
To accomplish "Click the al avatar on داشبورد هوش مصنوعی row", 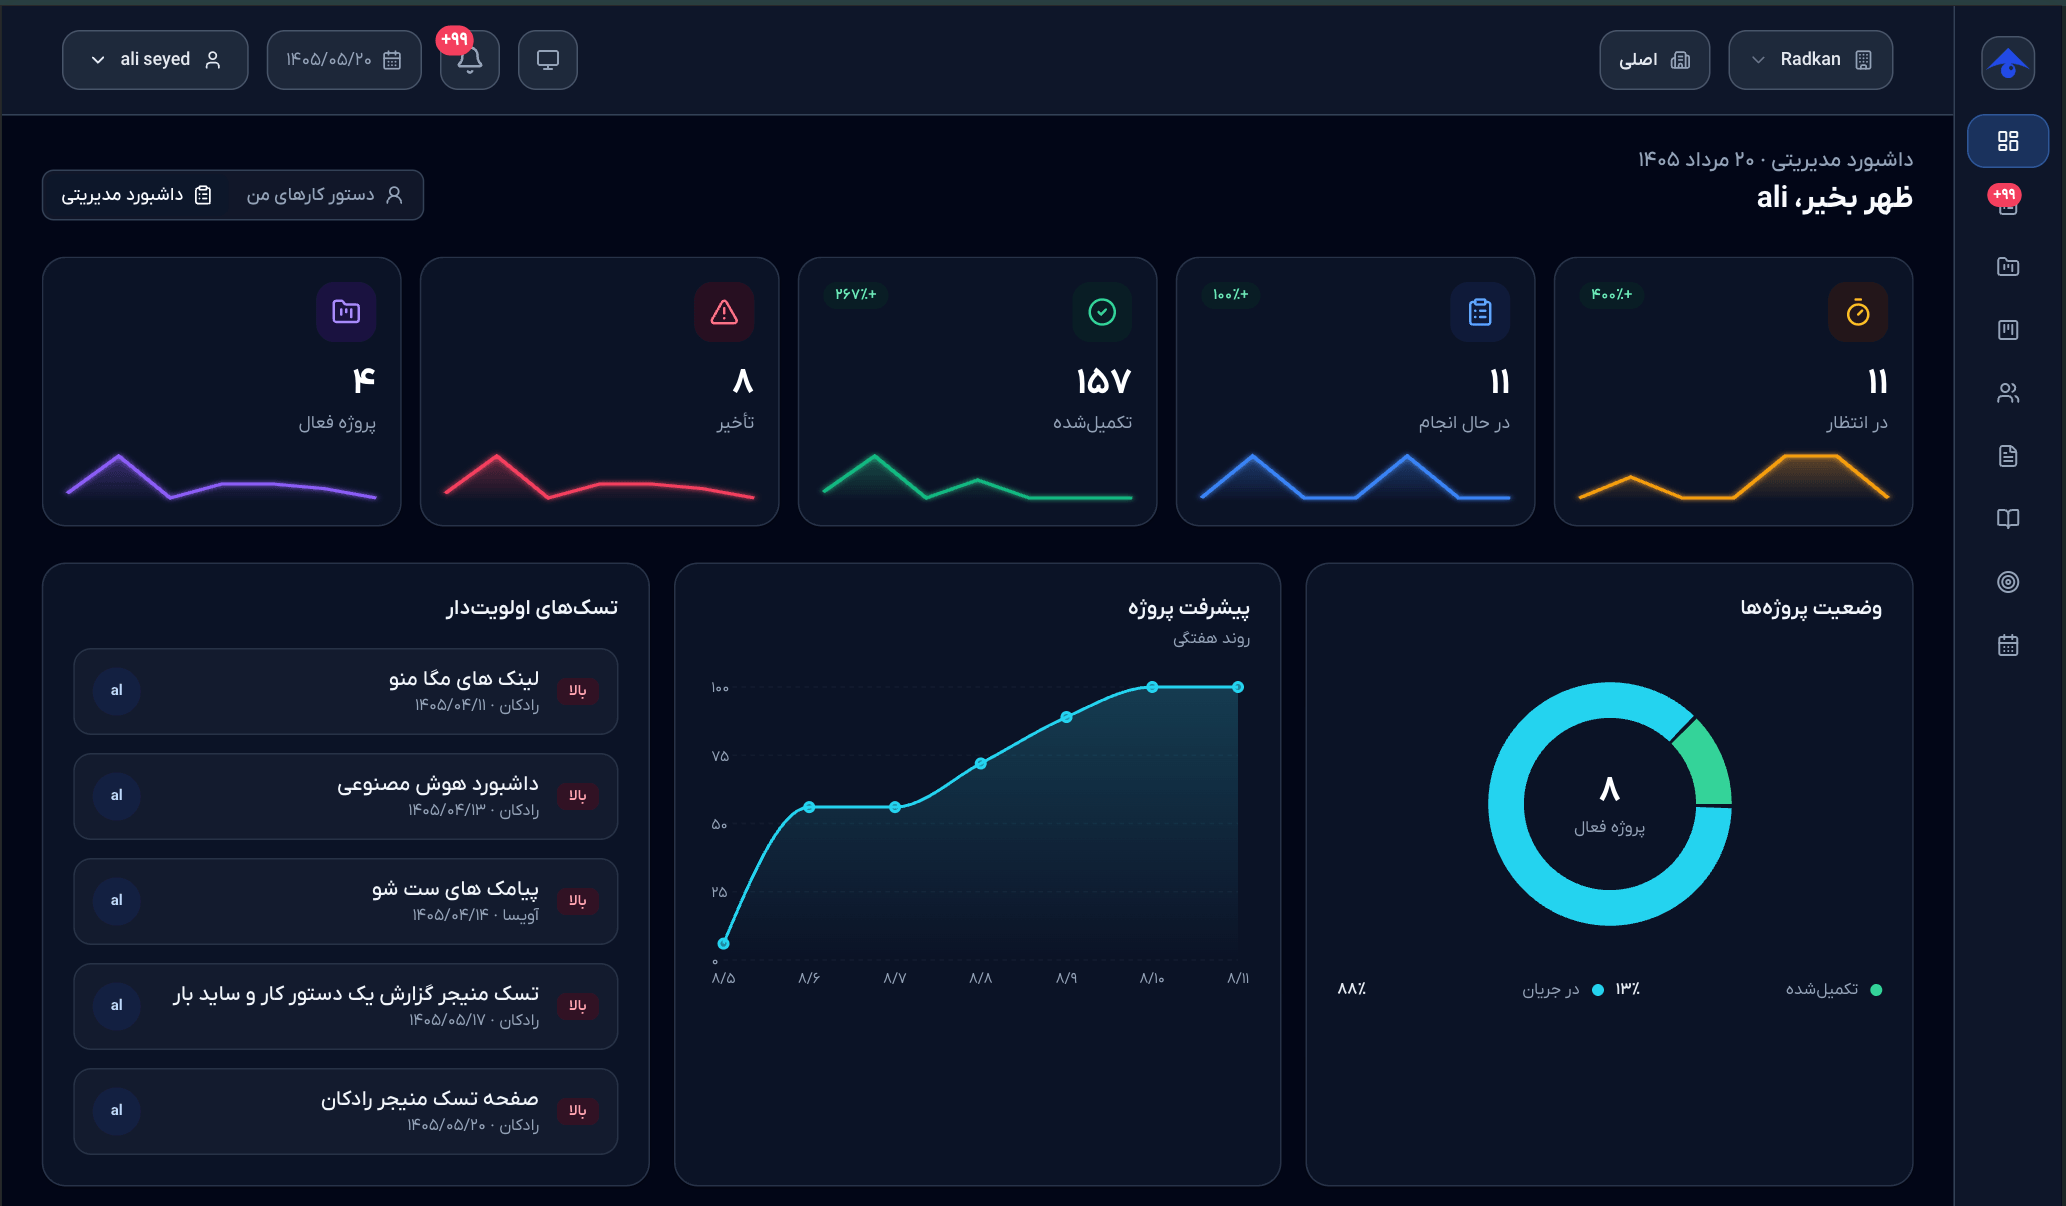I will point(117,796).
